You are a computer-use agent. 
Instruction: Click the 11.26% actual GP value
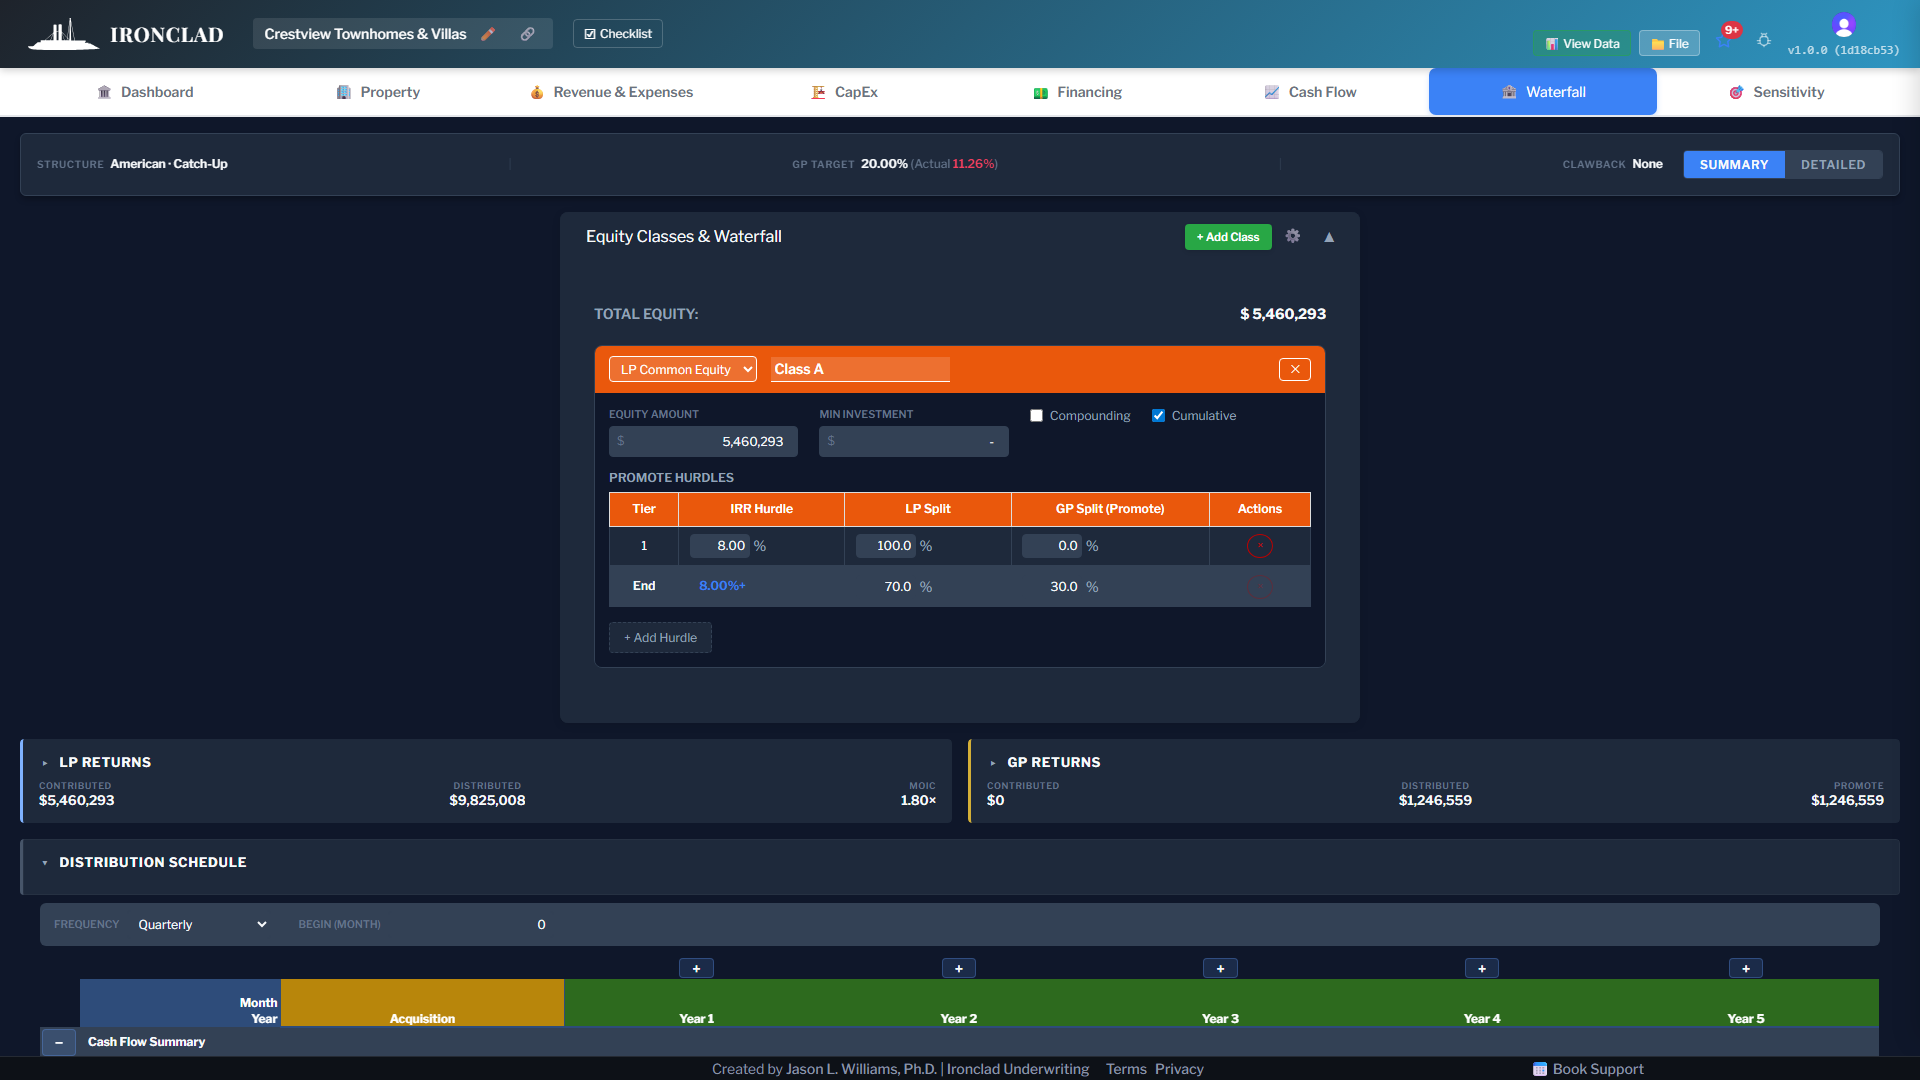[x=973, y=164]
